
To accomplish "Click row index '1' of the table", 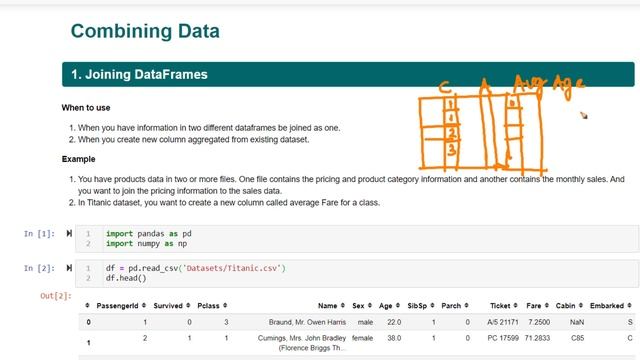I will pos(89,342).
